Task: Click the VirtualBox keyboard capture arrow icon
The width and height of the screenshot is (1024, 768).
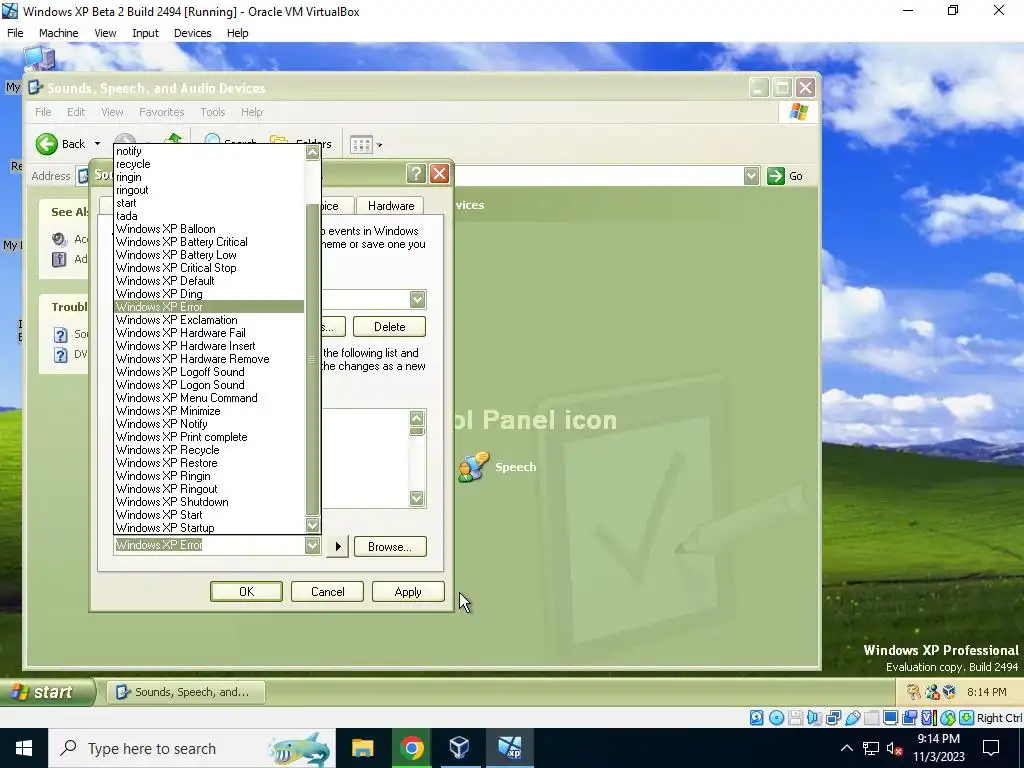Action: (x=967, y=718)
